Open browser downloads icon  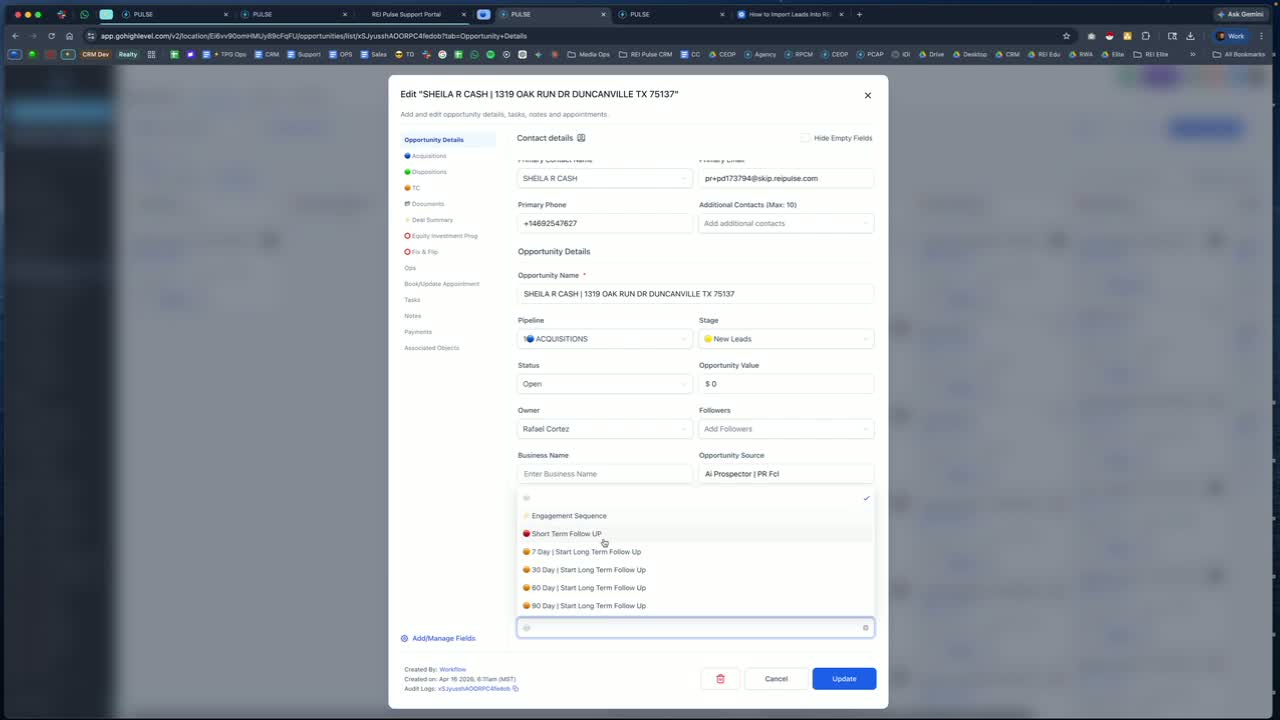tap(1190, 36)
